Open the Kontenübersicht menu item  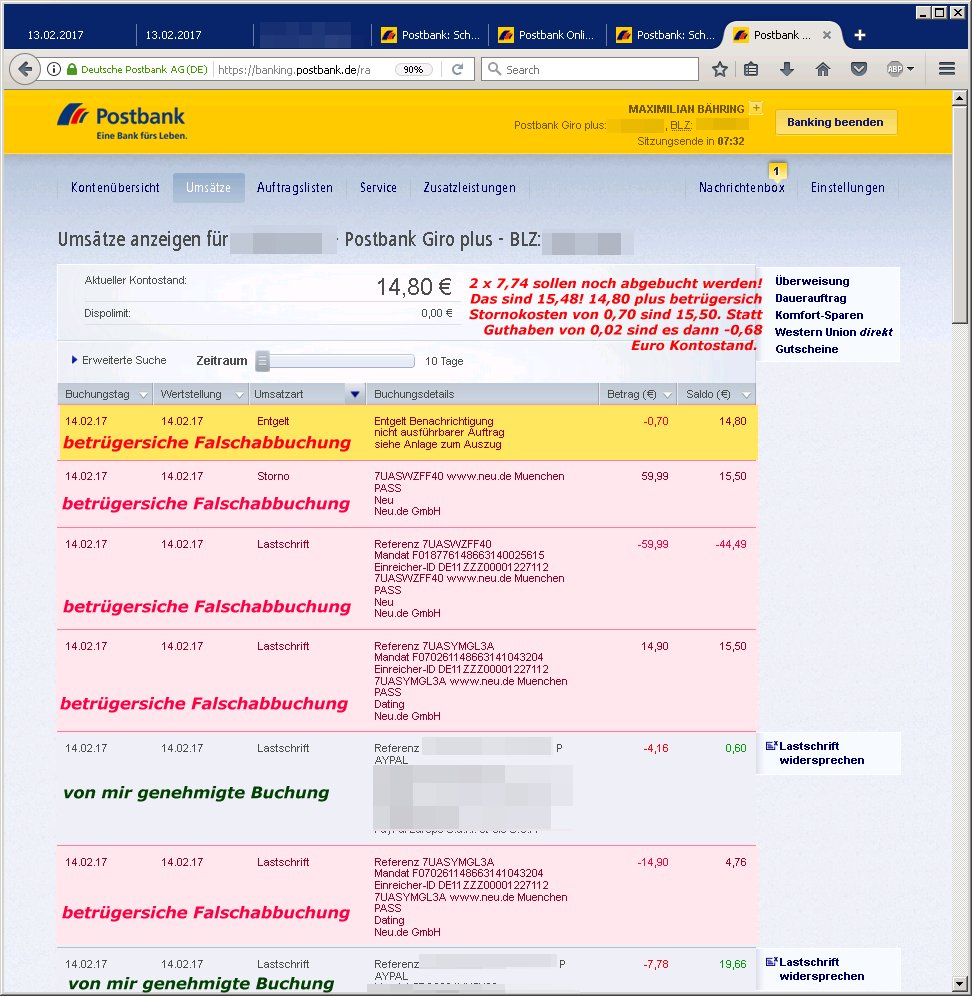tap(115, 187)
